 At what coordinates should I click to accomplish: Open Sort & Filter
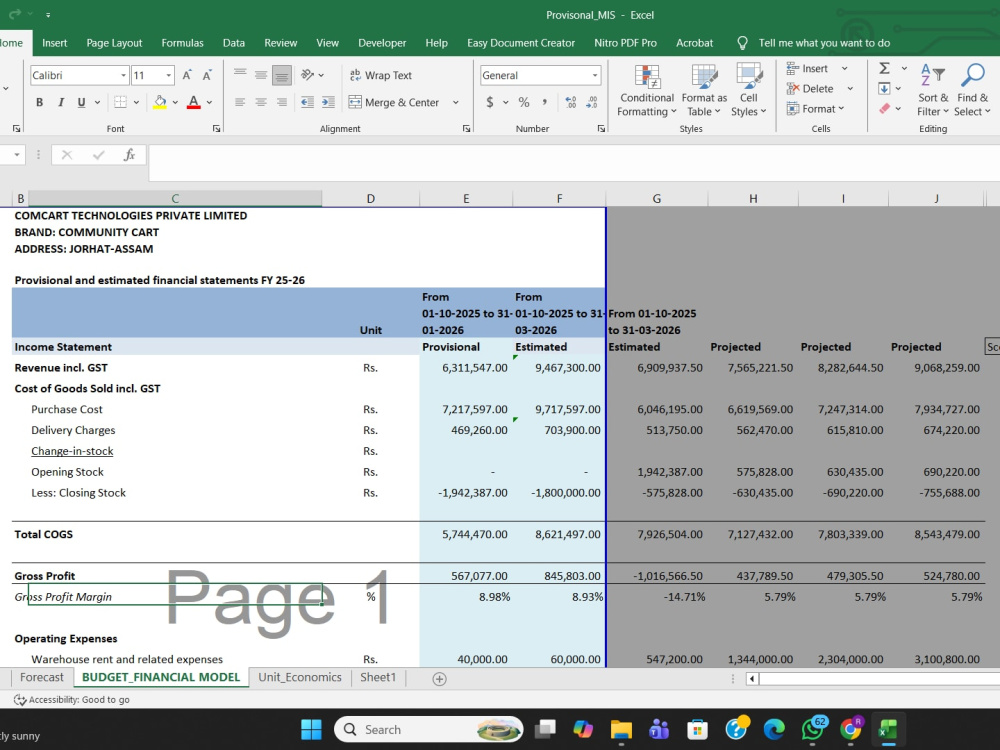click(933, 91)
